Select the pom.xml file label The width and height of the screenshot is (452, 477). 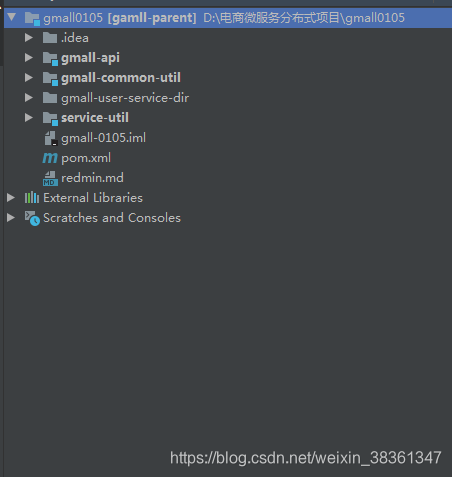pyautogui.click(x=86, y=158)
